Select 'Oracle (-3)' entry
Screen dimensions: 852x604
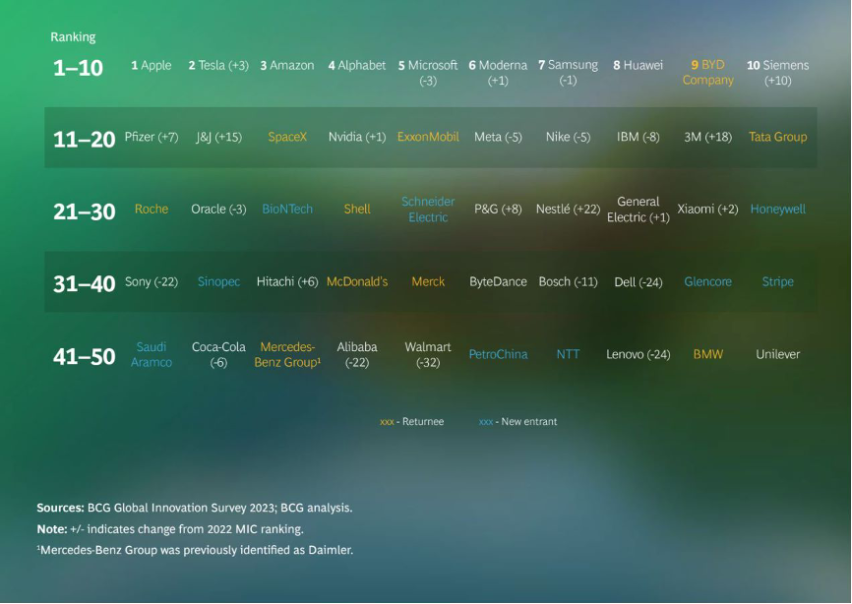218,209
